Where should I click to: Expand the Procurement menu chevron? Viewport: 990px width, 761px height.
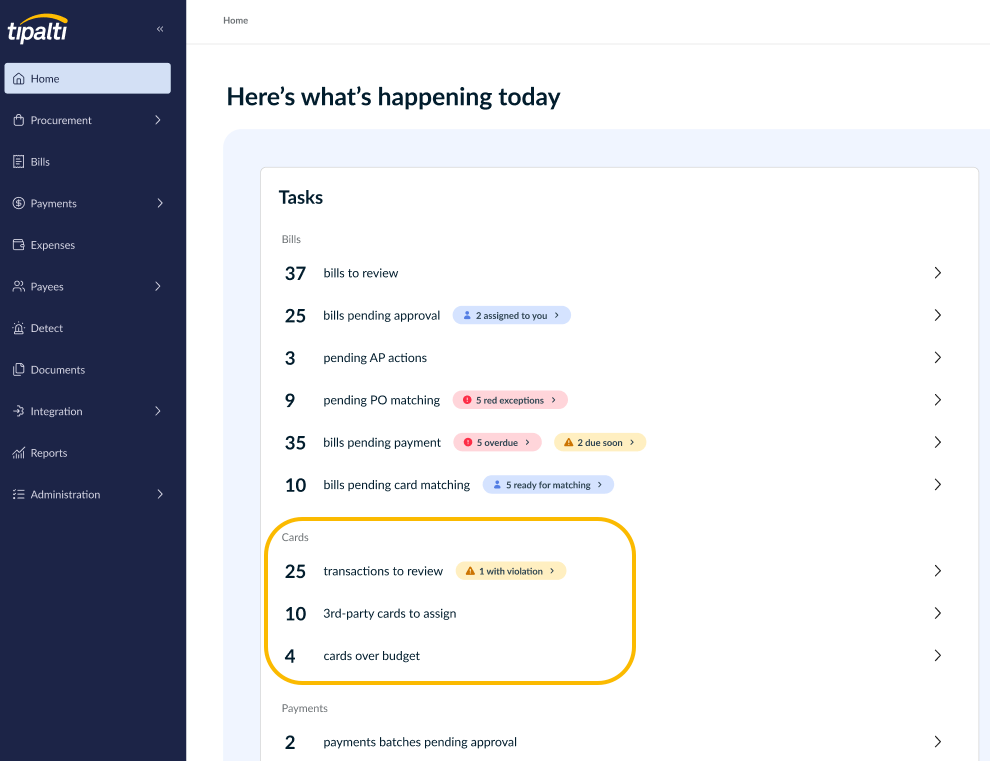[158, 120]
